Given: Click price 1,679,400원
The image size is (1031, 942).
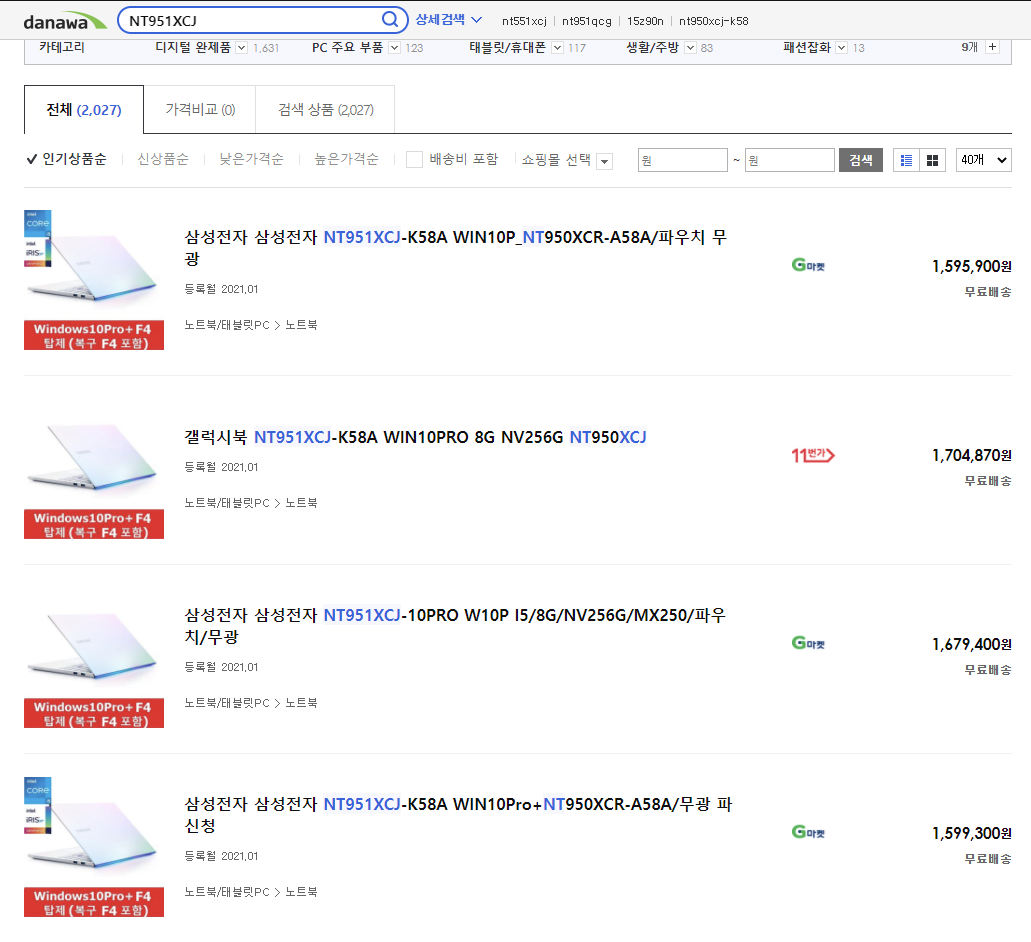Looking at the screenshot, I should pyautogui.click(x=971, y=644).
